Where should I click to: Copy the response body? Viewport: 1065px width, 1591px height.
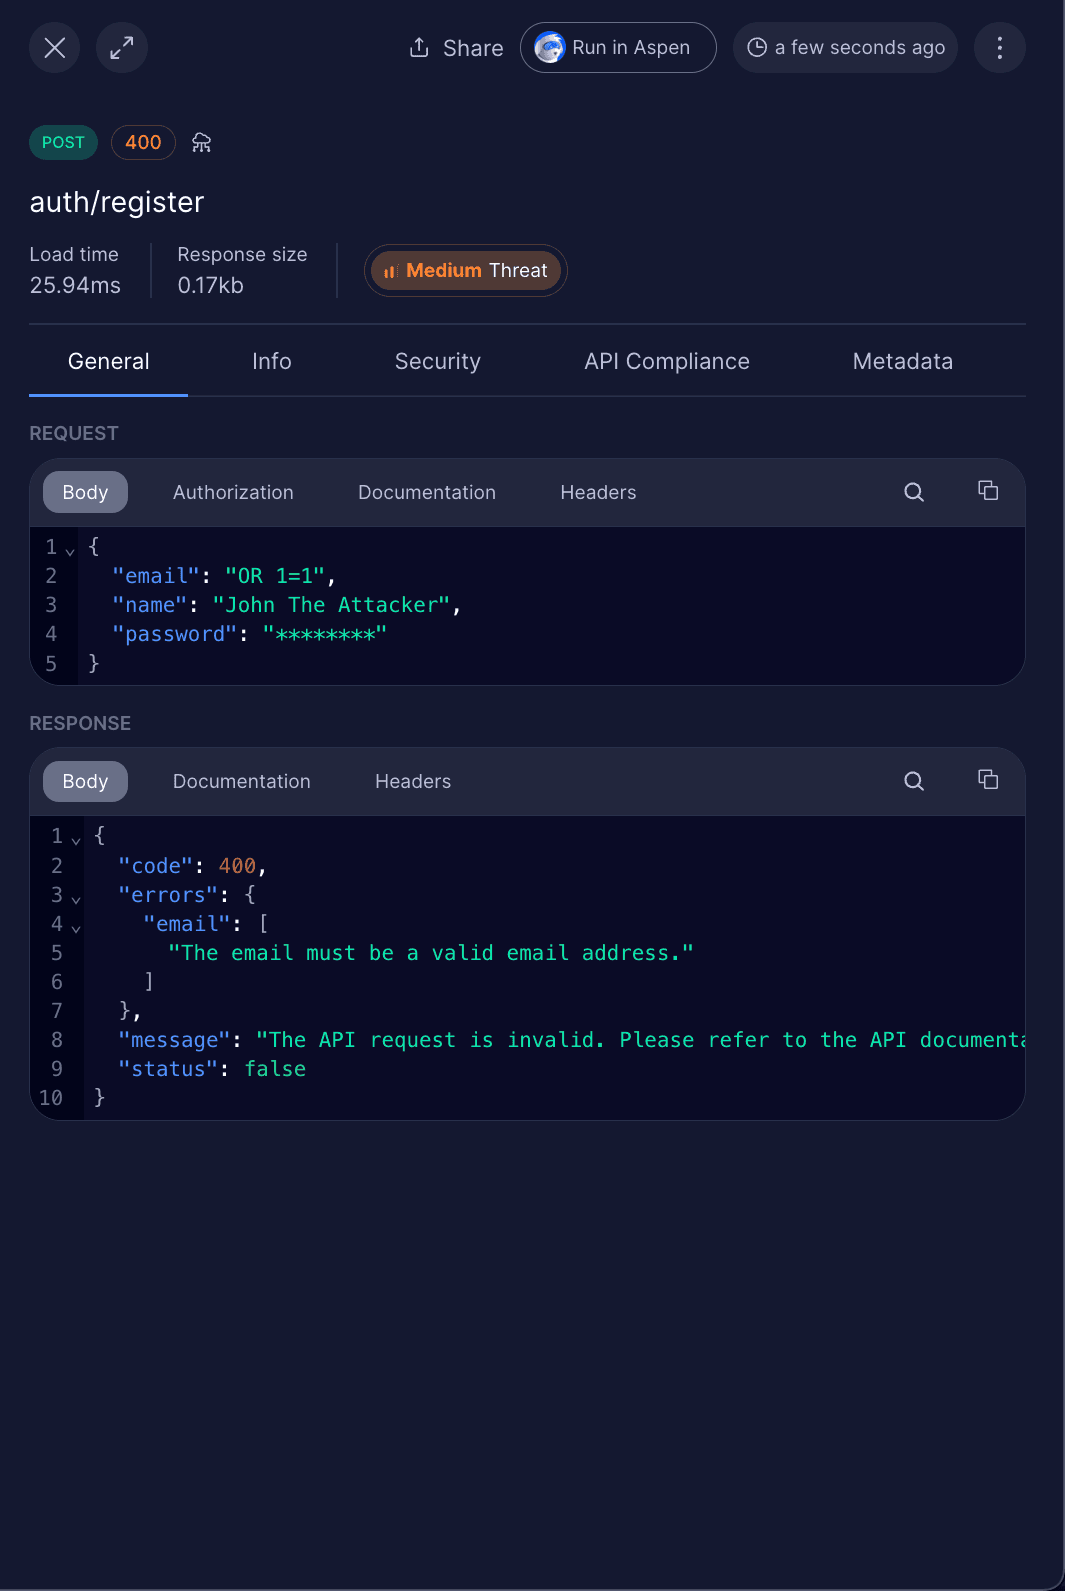(988, 779)
